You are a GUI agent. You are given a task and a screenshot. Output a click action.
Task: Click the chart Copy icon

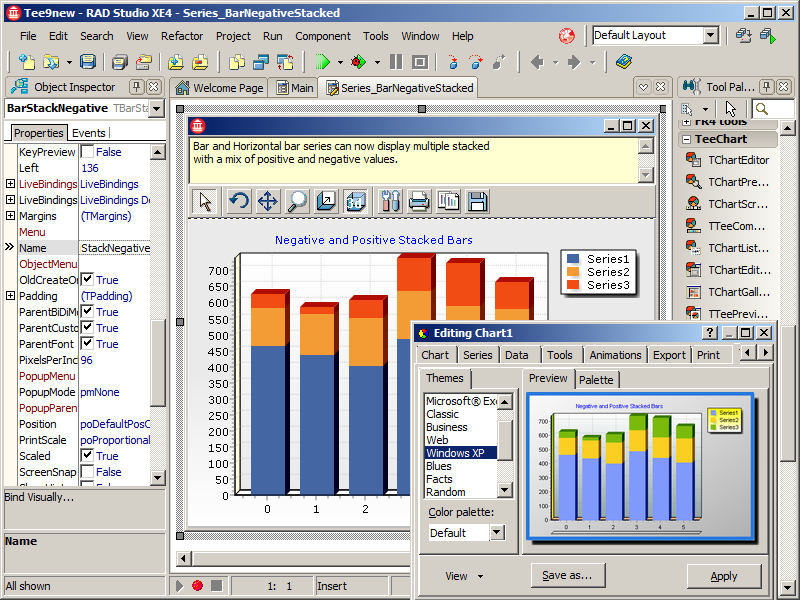tap(448, 202)
